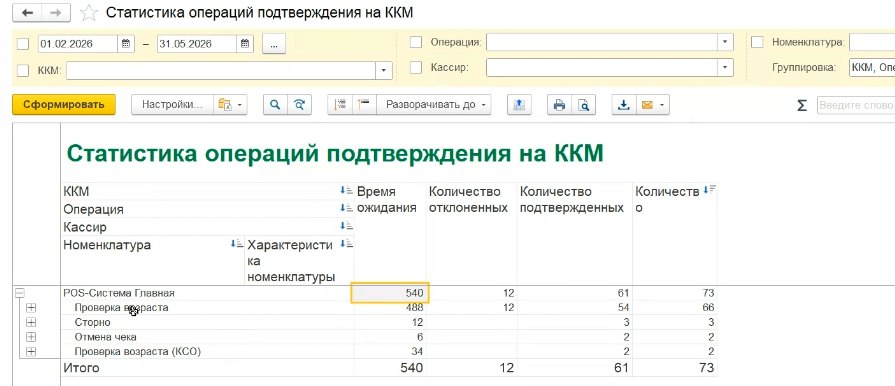The height and width of the screenshot is (386, 895).
Task: Select the POS-Система Главная row label
Action: pyautogui.click(x=119, y=293)
